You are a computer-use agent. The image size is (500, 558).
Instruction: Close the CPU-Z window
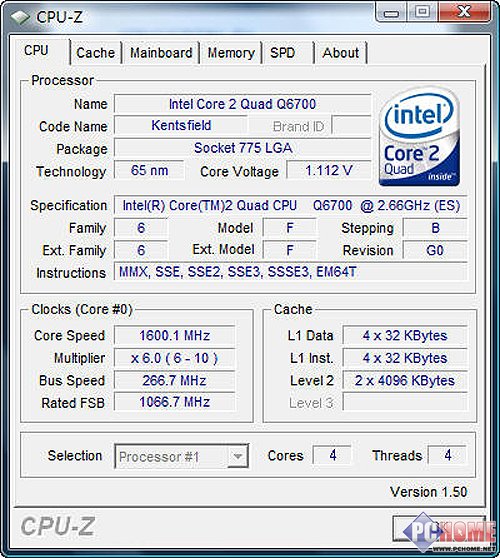[x=464, y=12]
